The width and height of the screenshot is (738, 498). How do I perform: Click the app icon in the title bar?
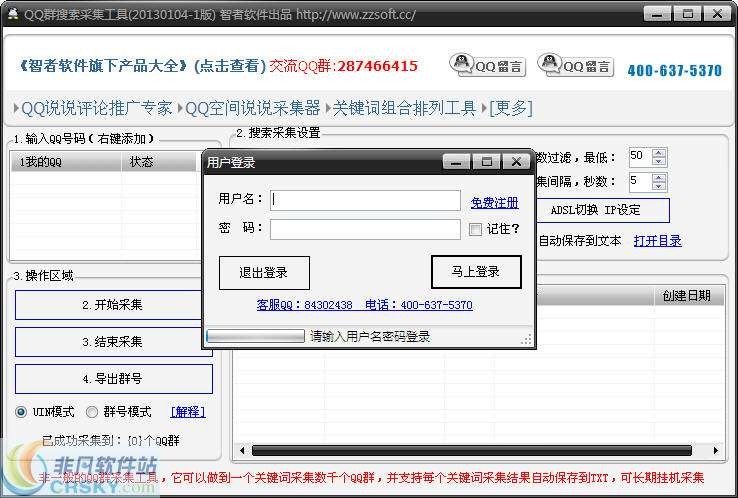[x=13, y=14]
